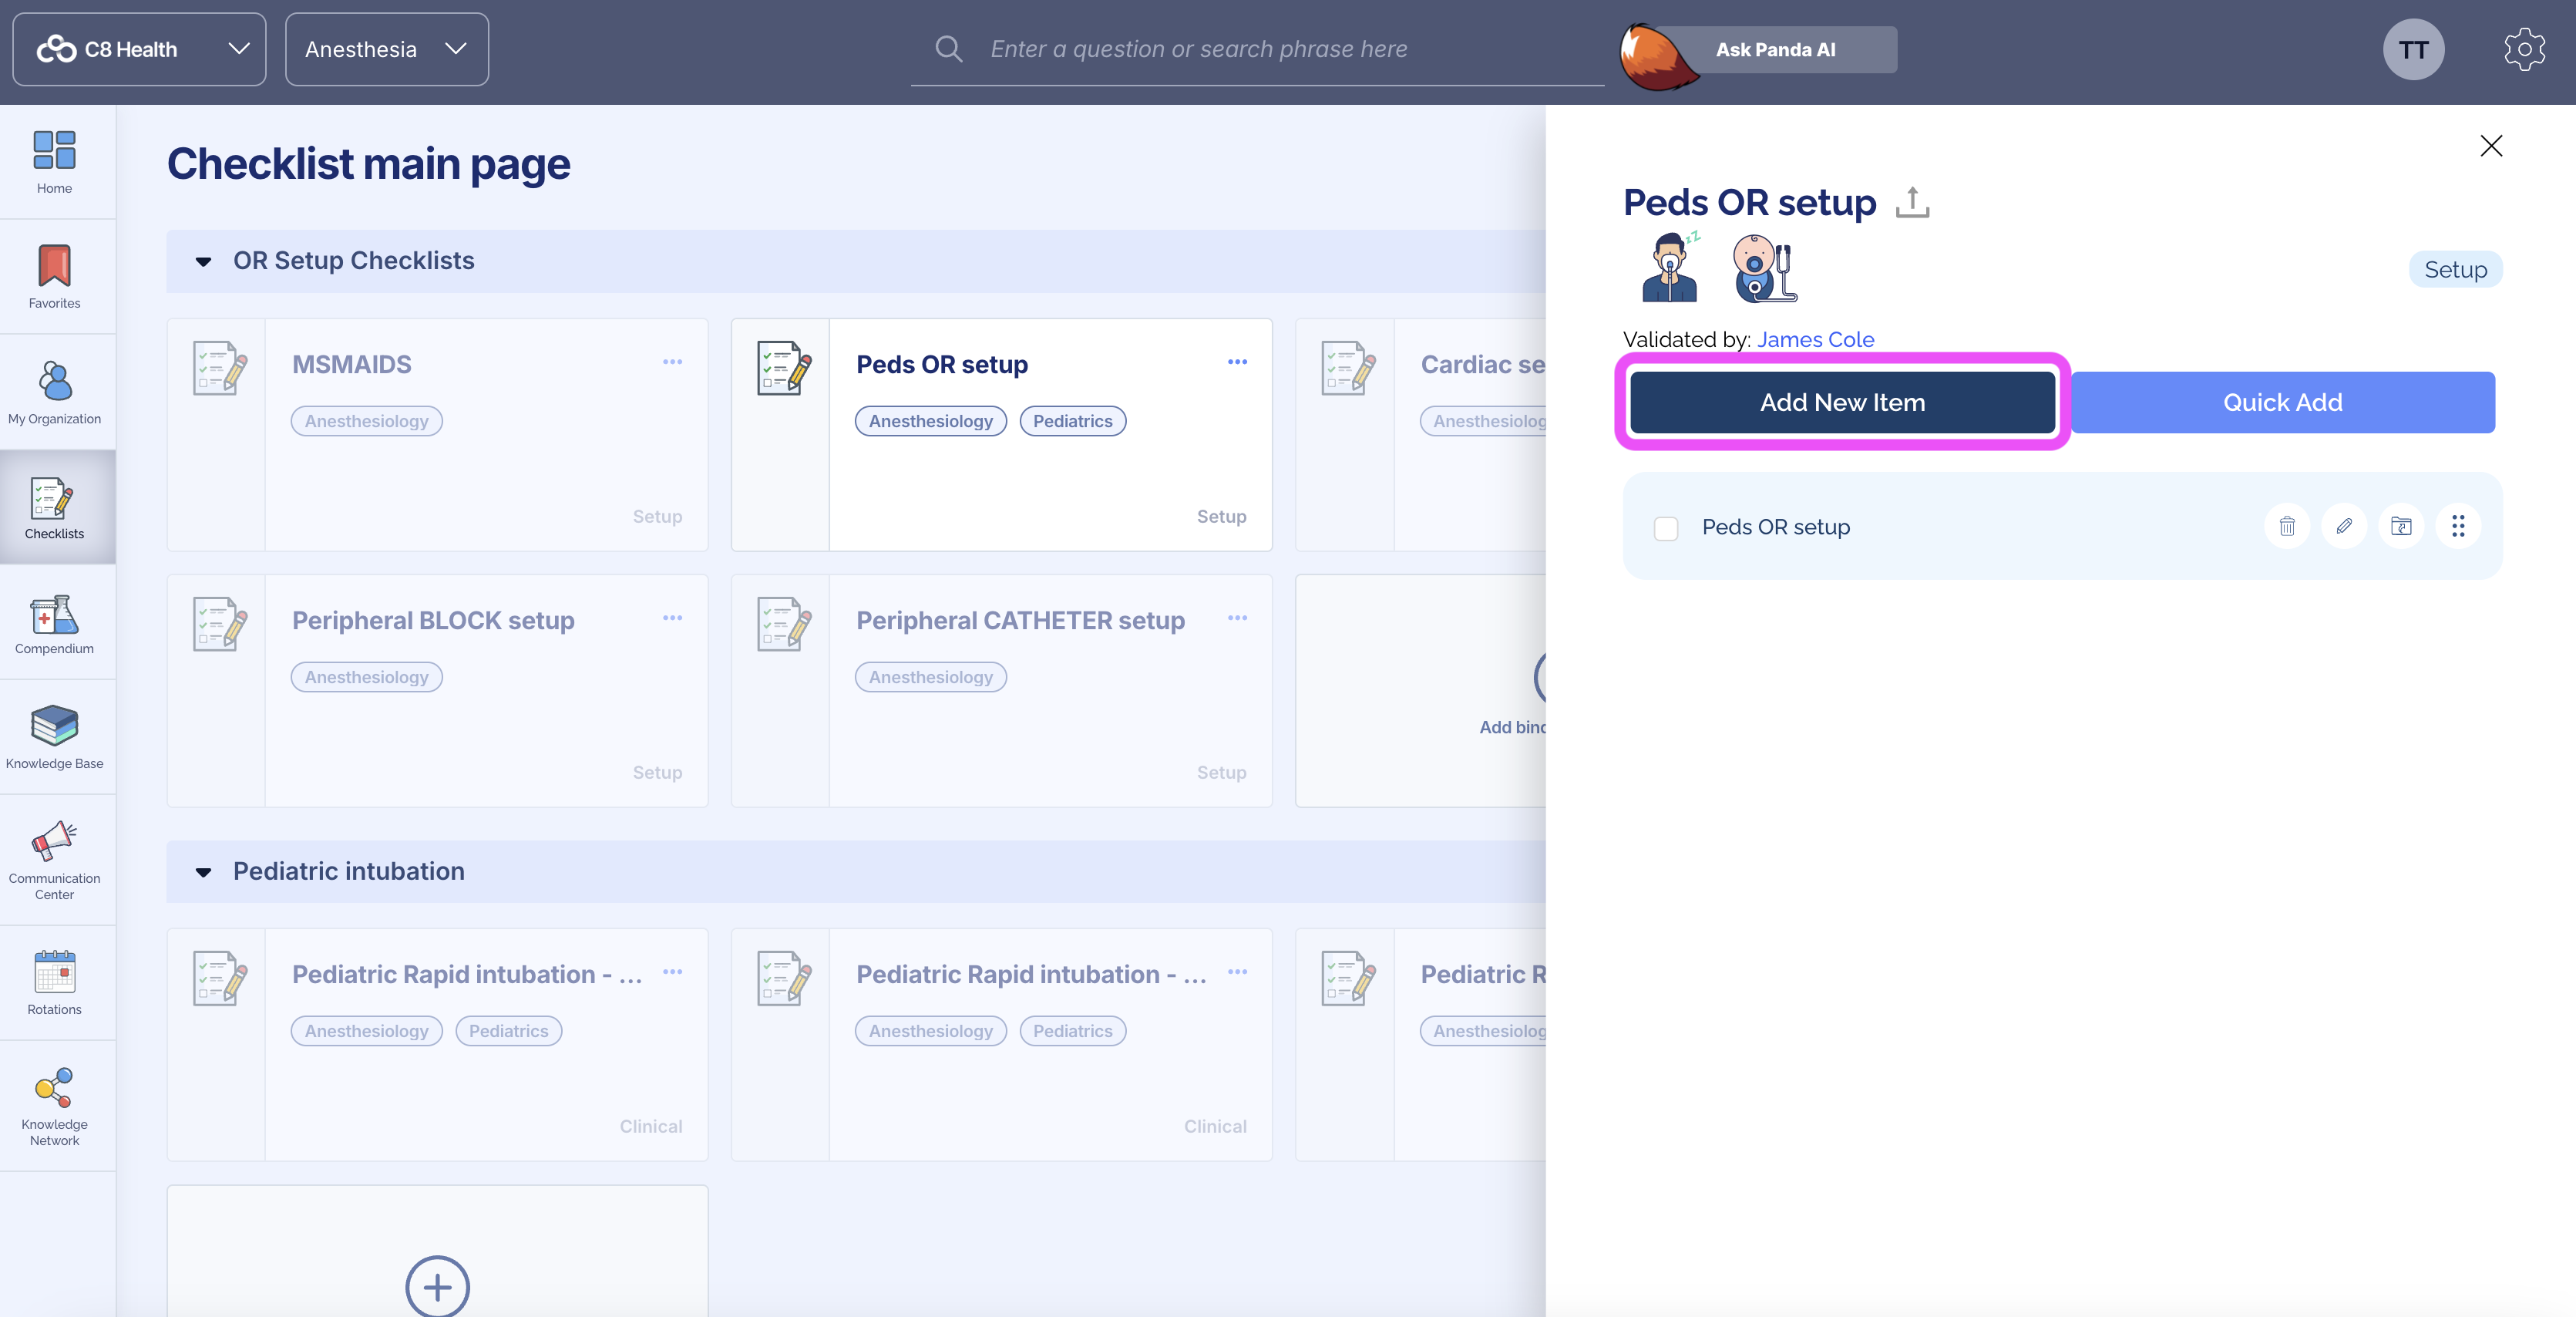This screenshot has height=1317, width=2576.
Task: Open the Peripheral CATHETER setup card title
Action: click(1020, 621)
